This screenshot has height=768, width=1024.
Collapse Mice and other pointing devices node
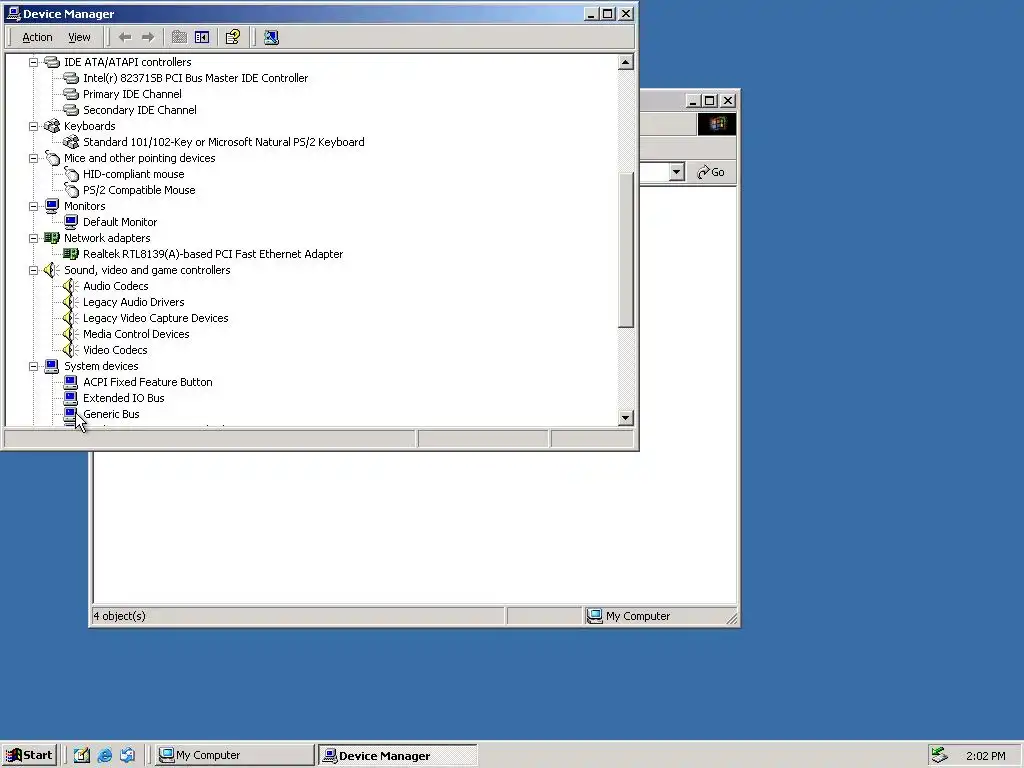click(x=33, y=158)
